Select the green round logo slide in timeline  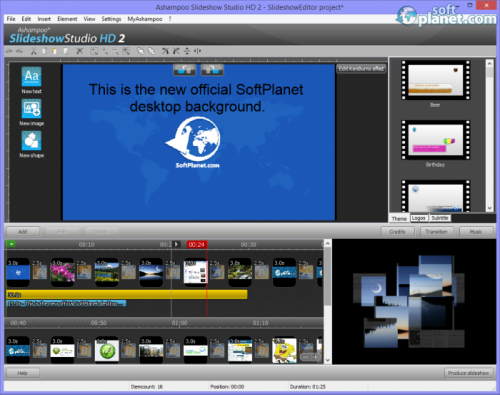(x=107, y=350)
